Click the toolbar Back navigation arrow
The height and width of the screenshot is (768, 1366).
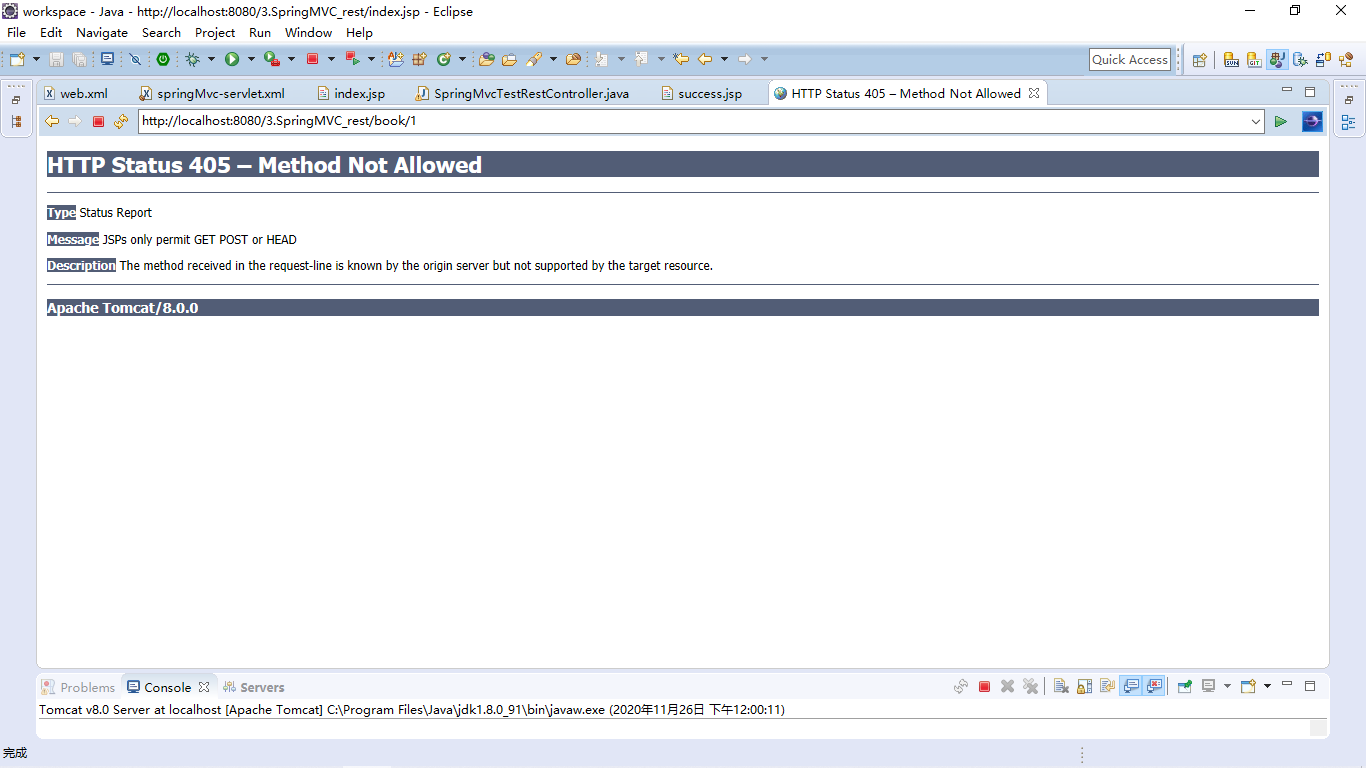tap(705, 60)
